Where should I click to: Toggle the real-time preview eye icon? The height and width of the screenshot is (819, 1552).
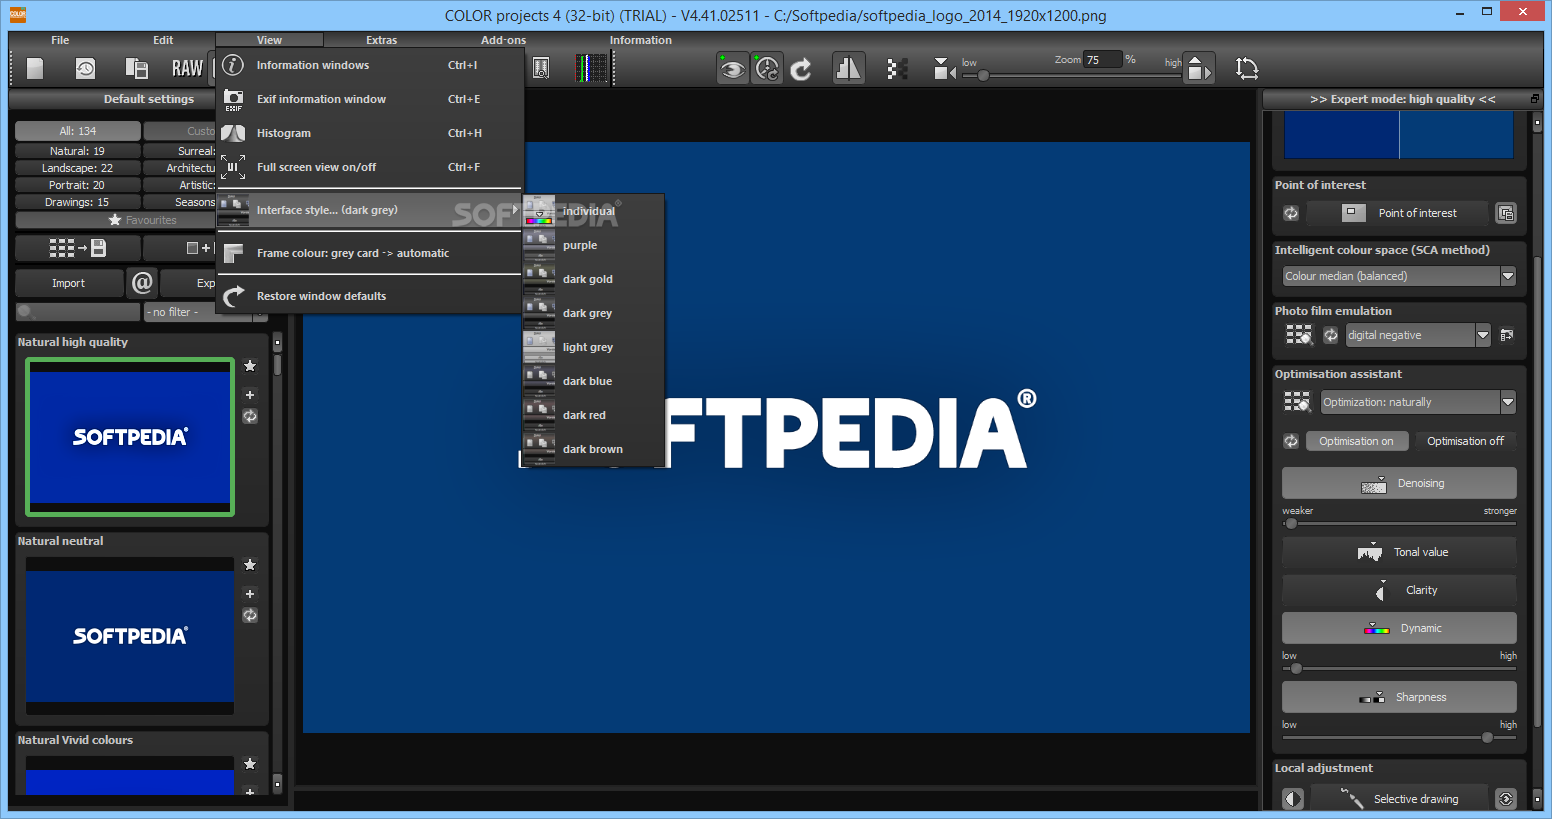pyautogui.click(x=732, y=68)
